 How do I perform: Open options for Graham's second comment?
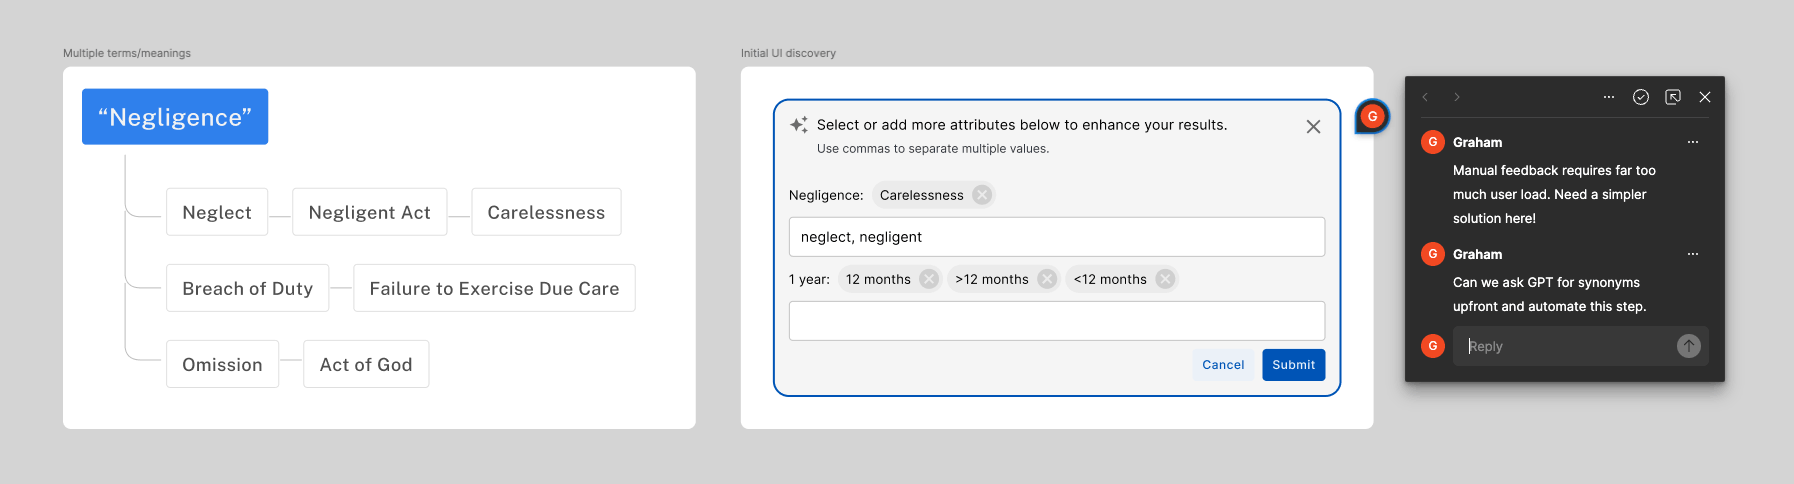point(1693,254)
